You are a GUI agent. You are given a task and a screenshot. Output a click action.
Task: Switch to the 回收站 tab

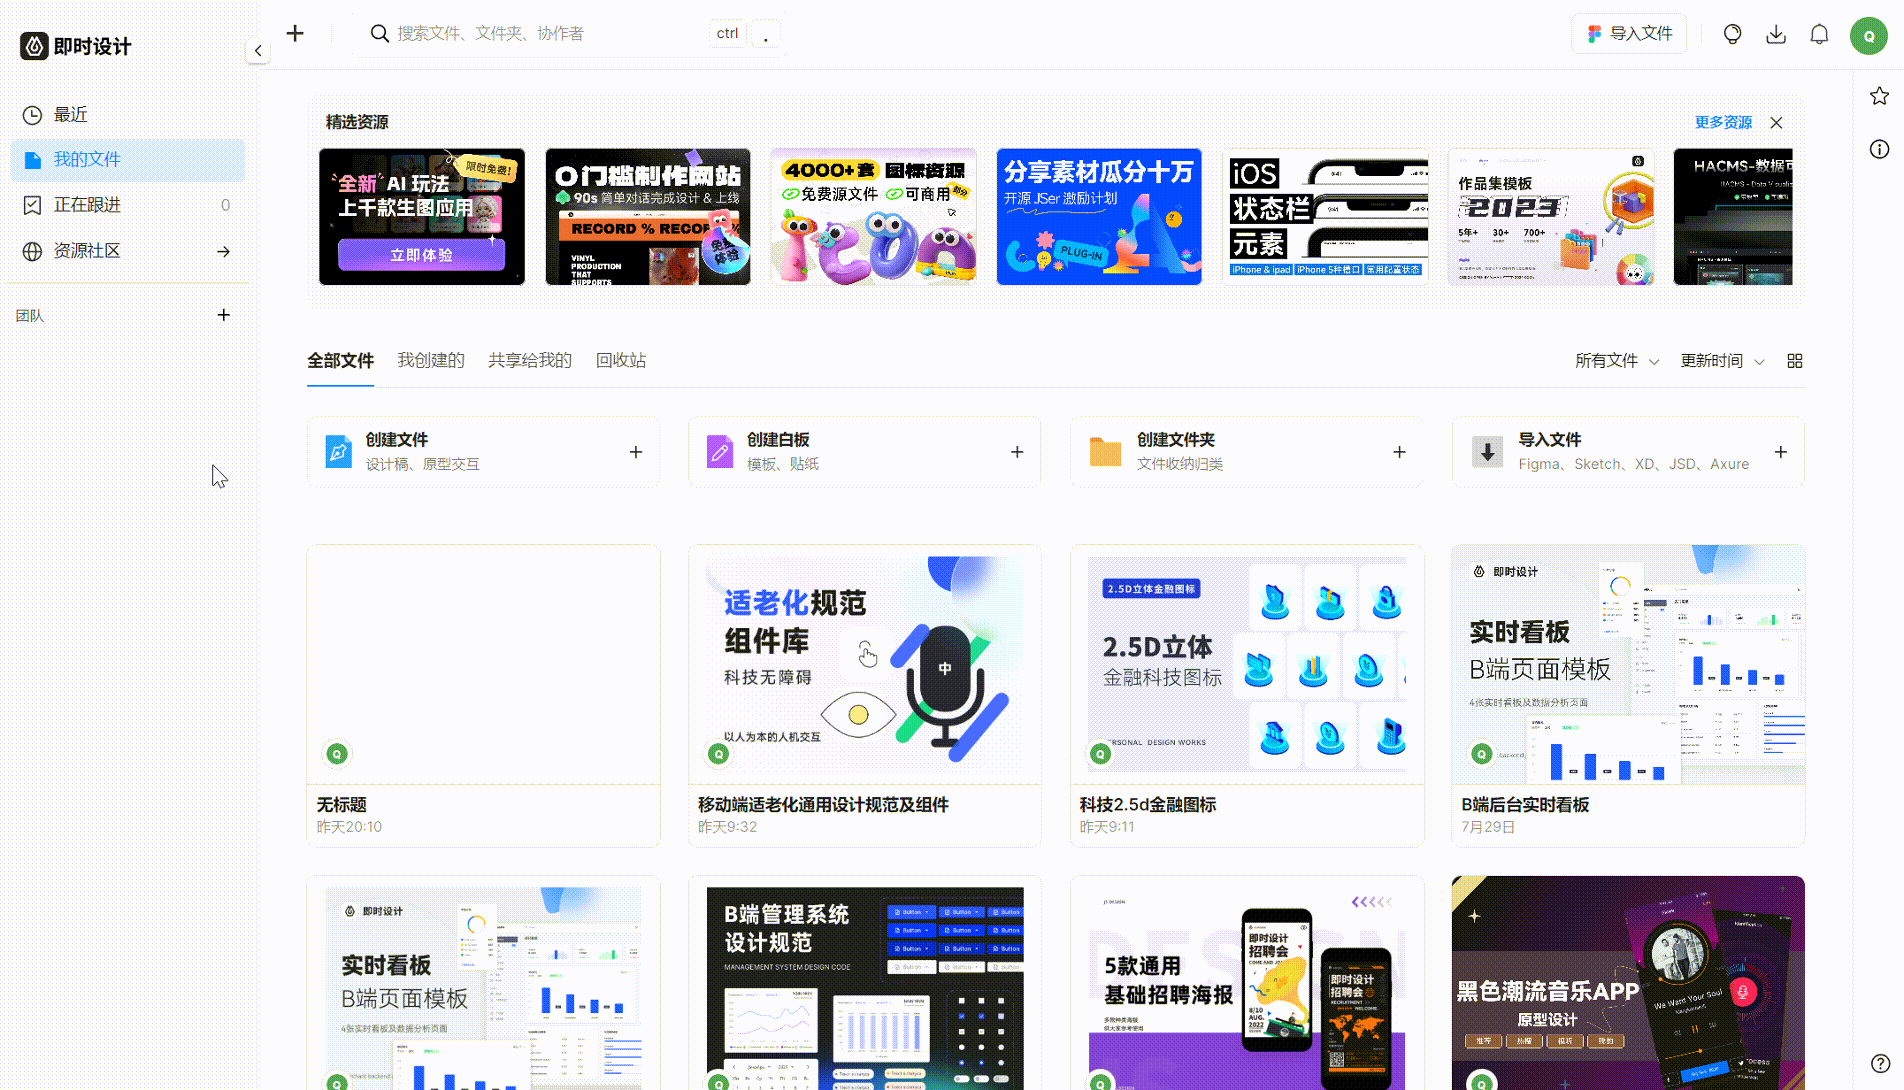pyautogui.click(x=621, y=360)
